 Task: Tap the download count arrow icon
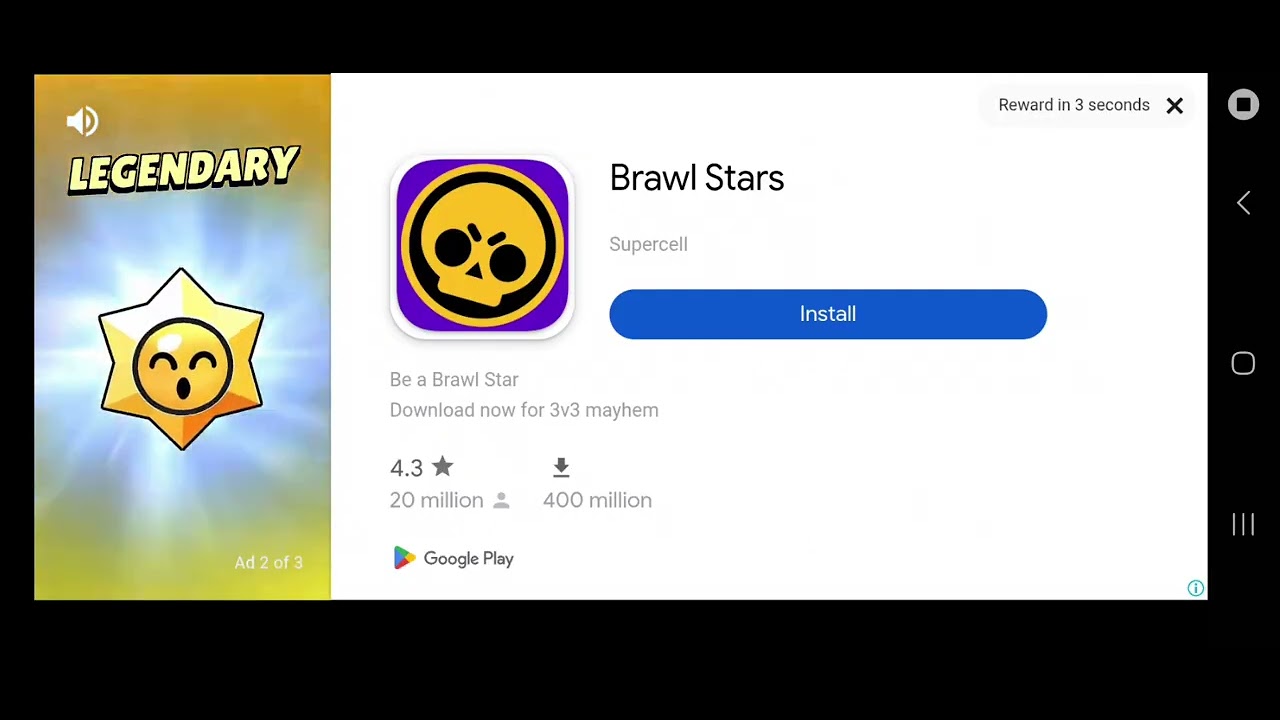click(561, 467)
